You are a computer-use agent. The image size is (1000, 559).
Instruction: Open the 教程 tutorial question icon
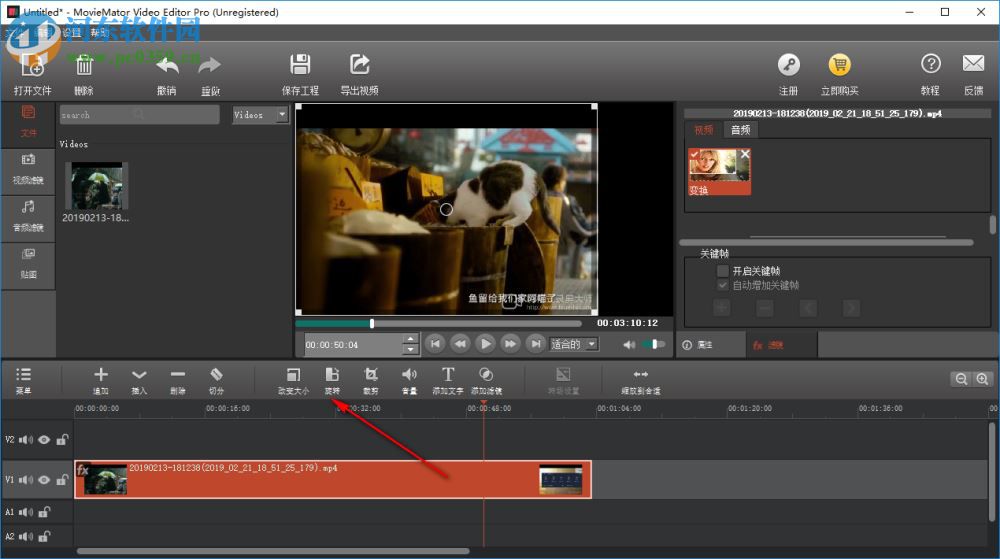tap(930, 64)
